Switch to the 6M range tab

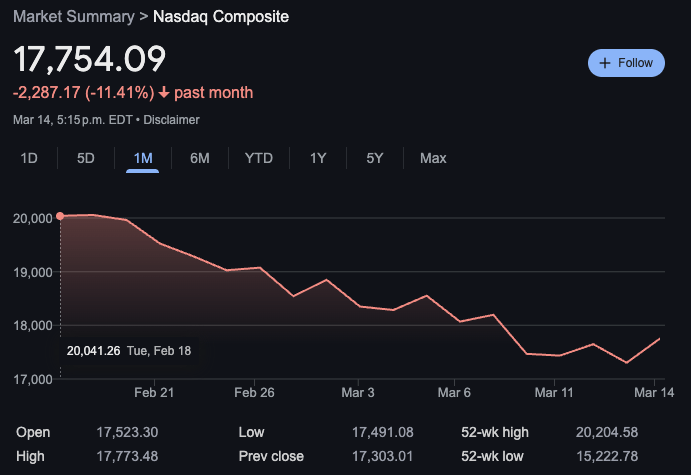[x=200, y=158]
